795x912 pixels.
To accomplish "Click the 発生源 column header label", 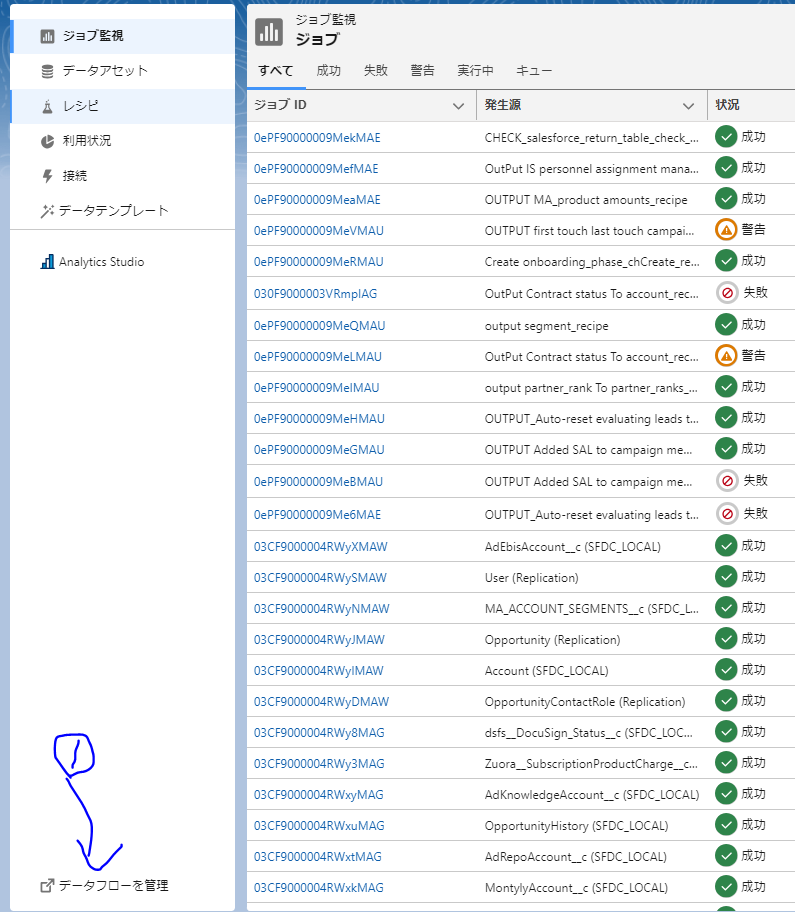I will pyautogui.click(x=502, y=105).
